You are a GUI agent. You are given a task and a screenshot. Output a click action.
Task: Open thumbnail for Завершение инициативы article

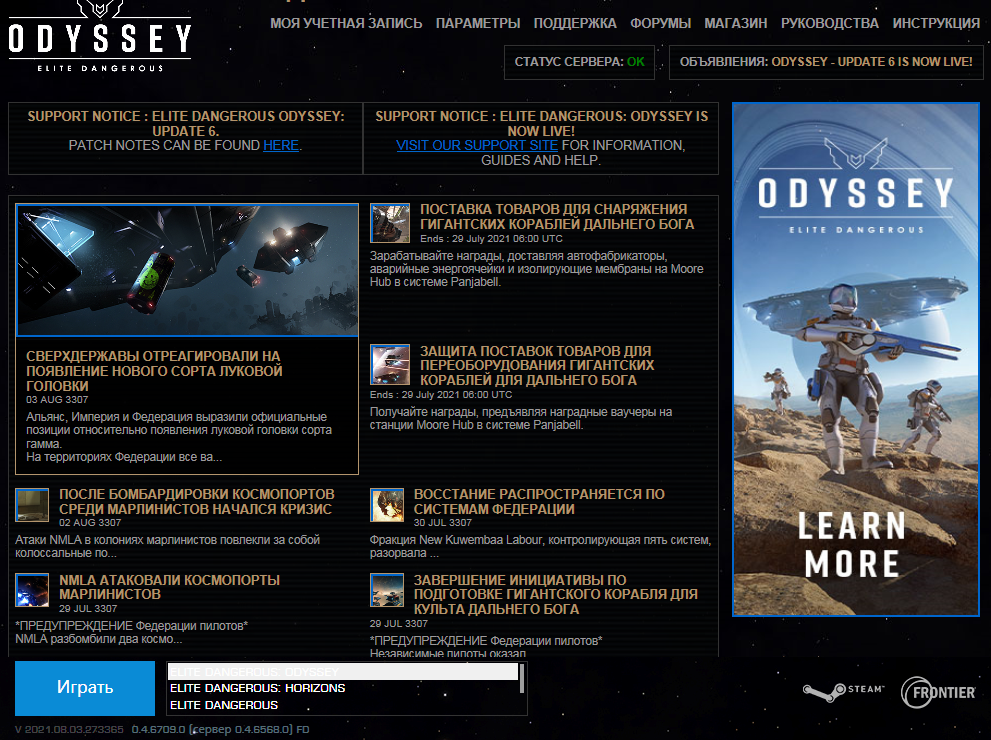(387, 590)
